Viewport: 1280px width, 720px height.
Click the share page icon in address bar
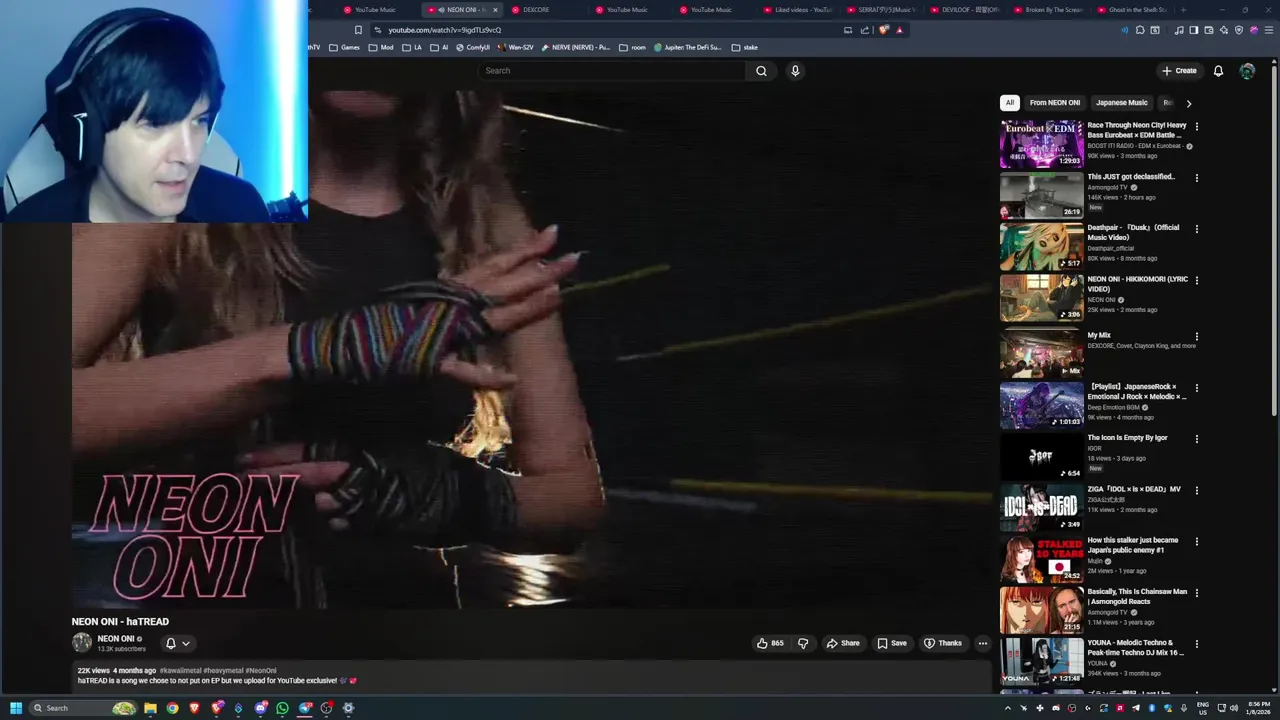coord(863,30)
